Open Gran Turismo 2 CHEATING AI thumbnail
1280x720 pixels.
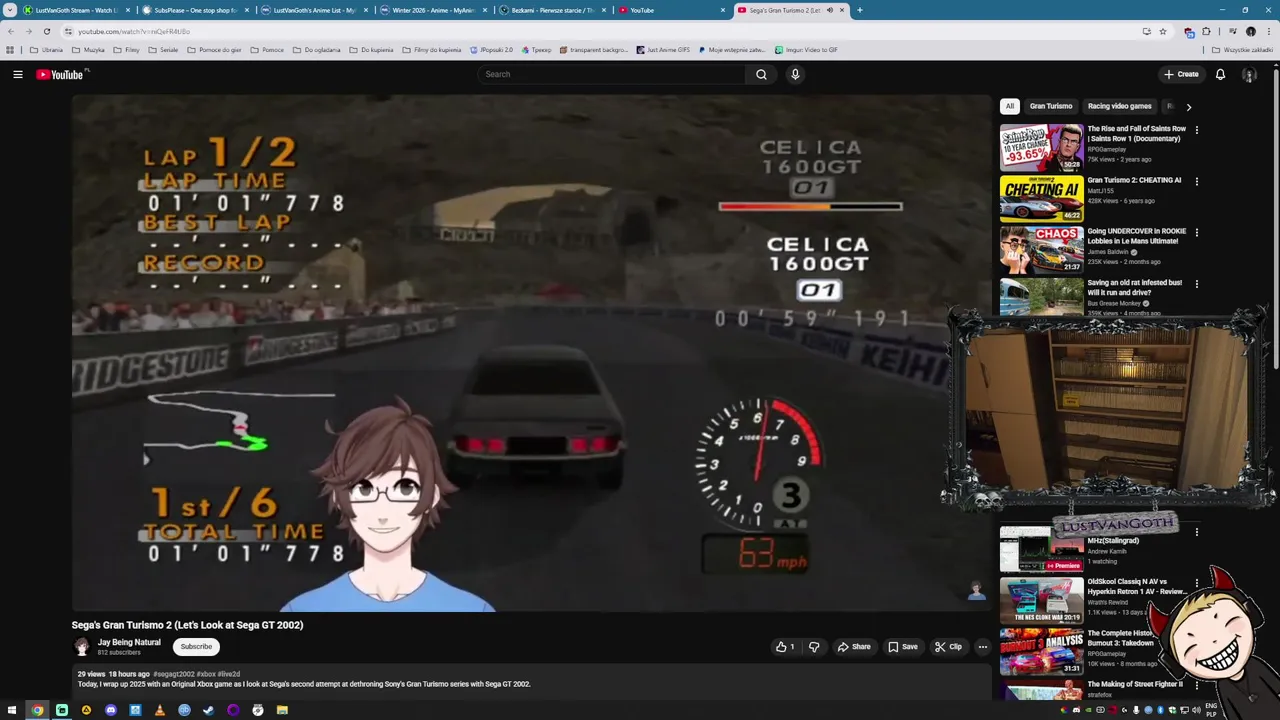pos(1041,198)
